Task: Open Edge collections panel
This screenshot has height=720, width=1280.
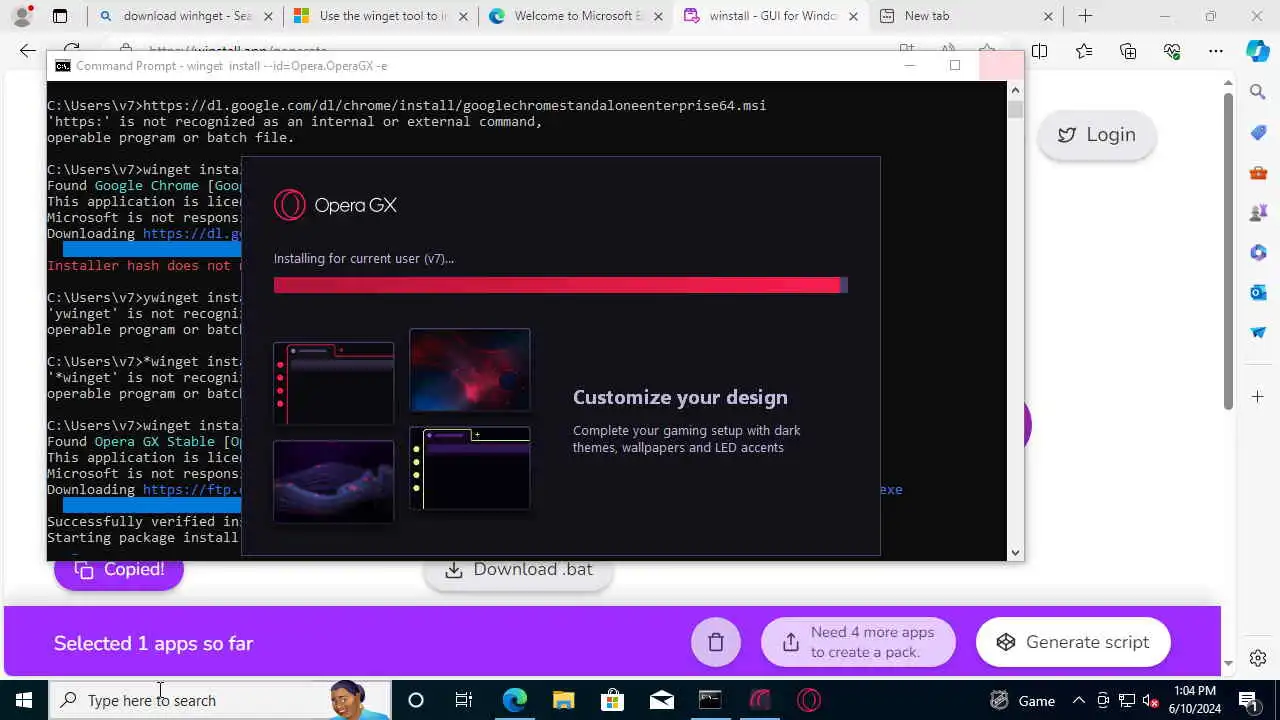Action: coord(1128,51)
